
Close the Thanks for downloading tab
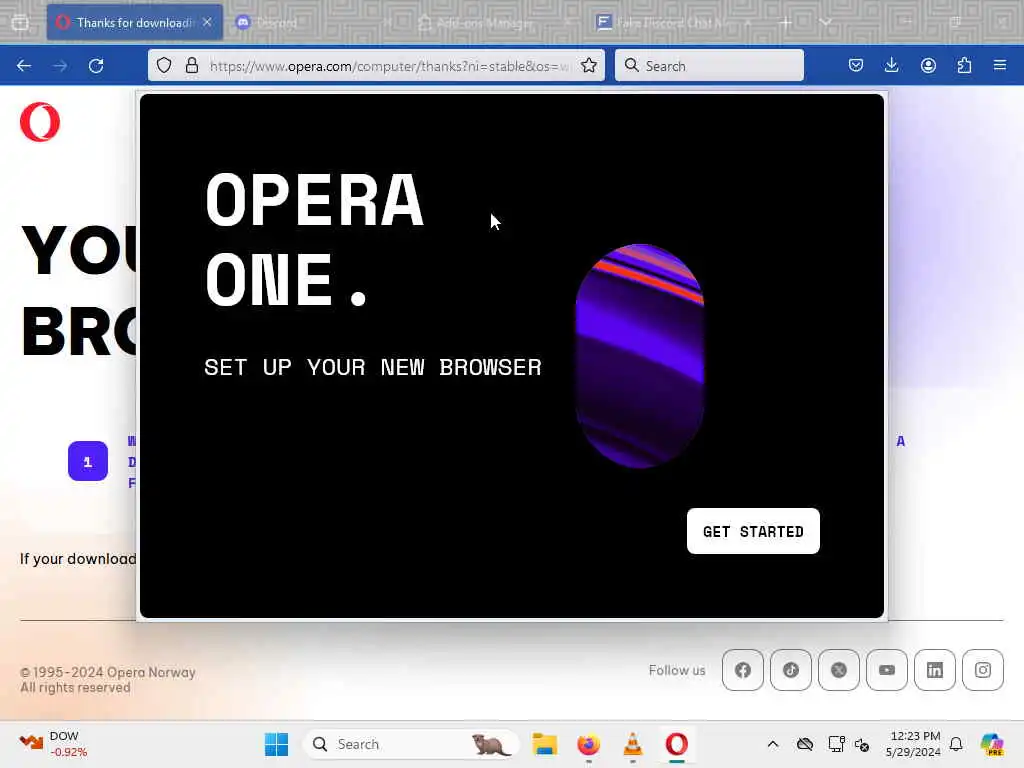pos(207,22)
